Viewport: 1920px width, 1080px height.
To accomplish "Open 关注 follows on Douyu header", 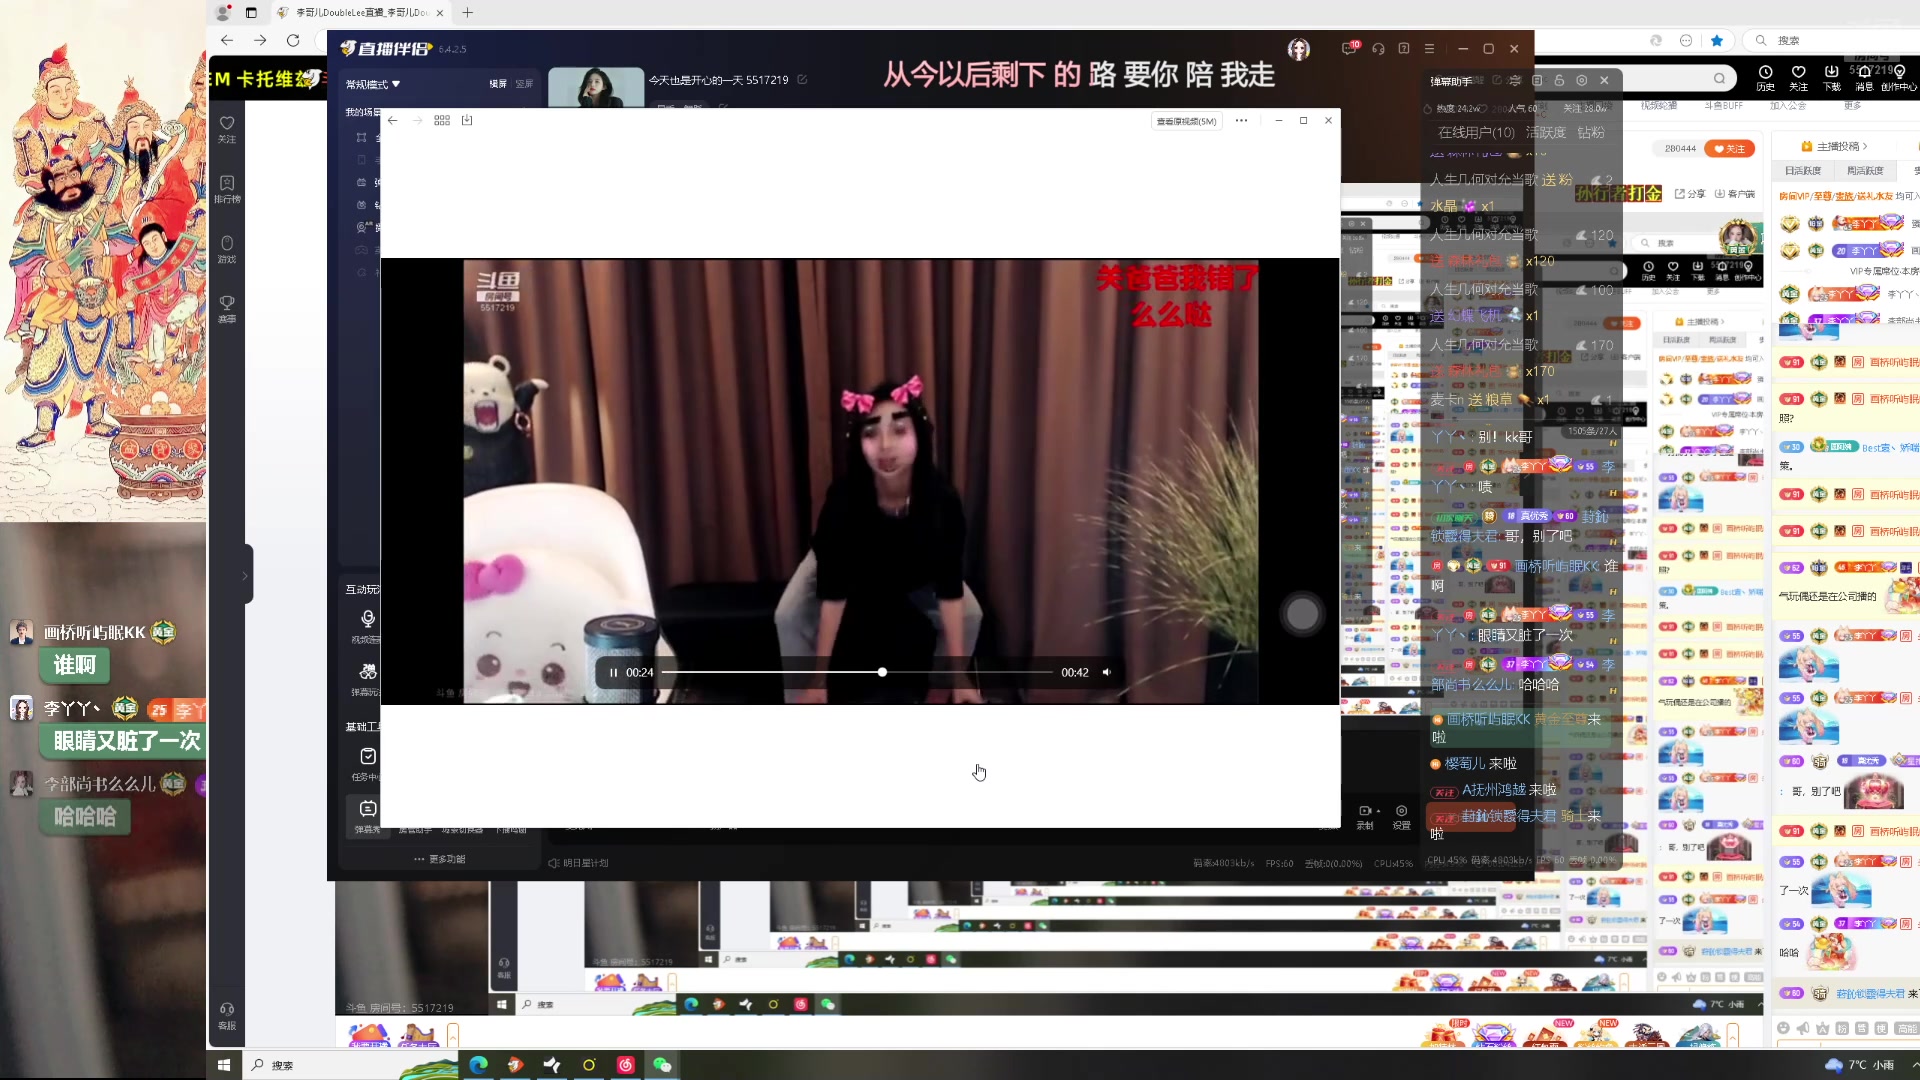I will 1798,78.
